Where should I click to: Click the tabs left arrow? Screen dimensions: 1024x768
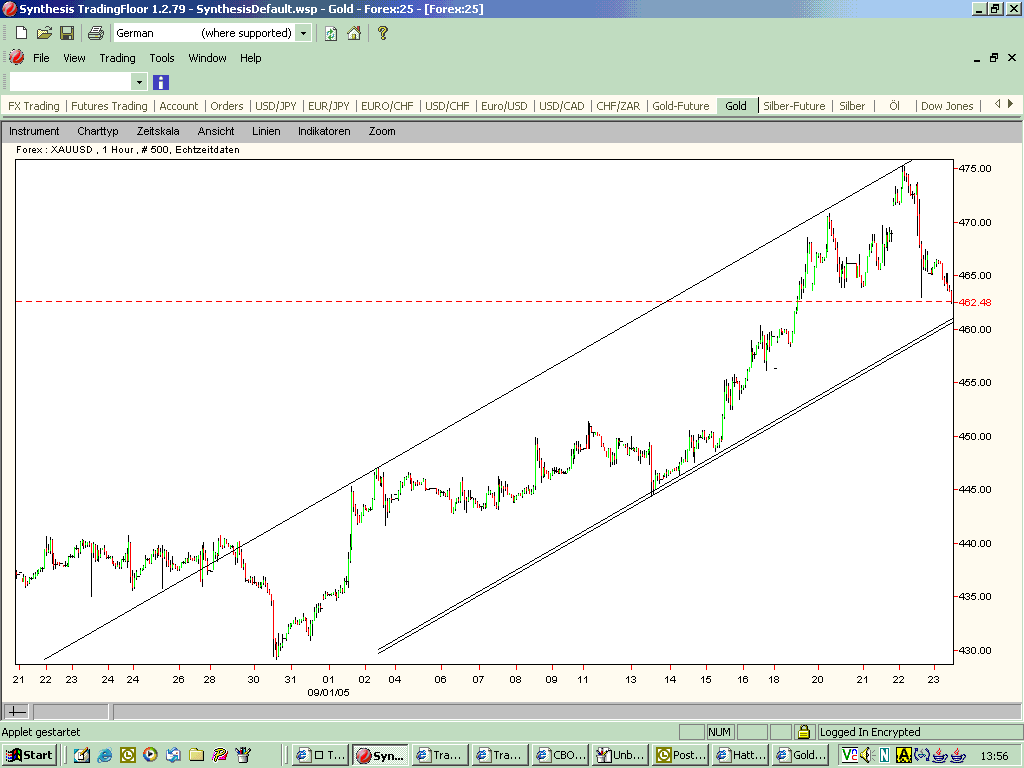coord(997,104)
